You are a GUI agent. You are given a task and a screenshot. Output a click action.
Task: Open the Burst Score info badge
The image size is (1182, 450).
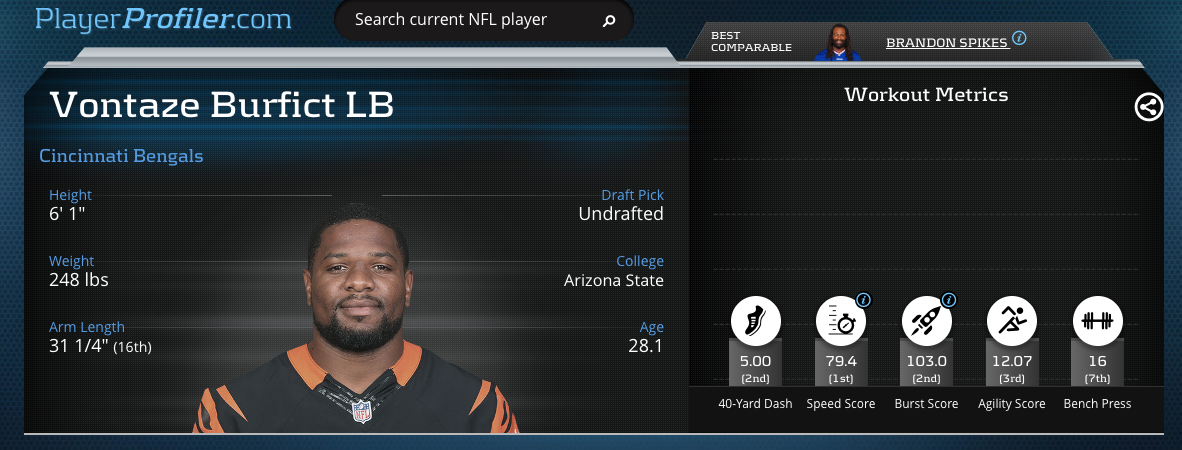[x=950, y=300]
